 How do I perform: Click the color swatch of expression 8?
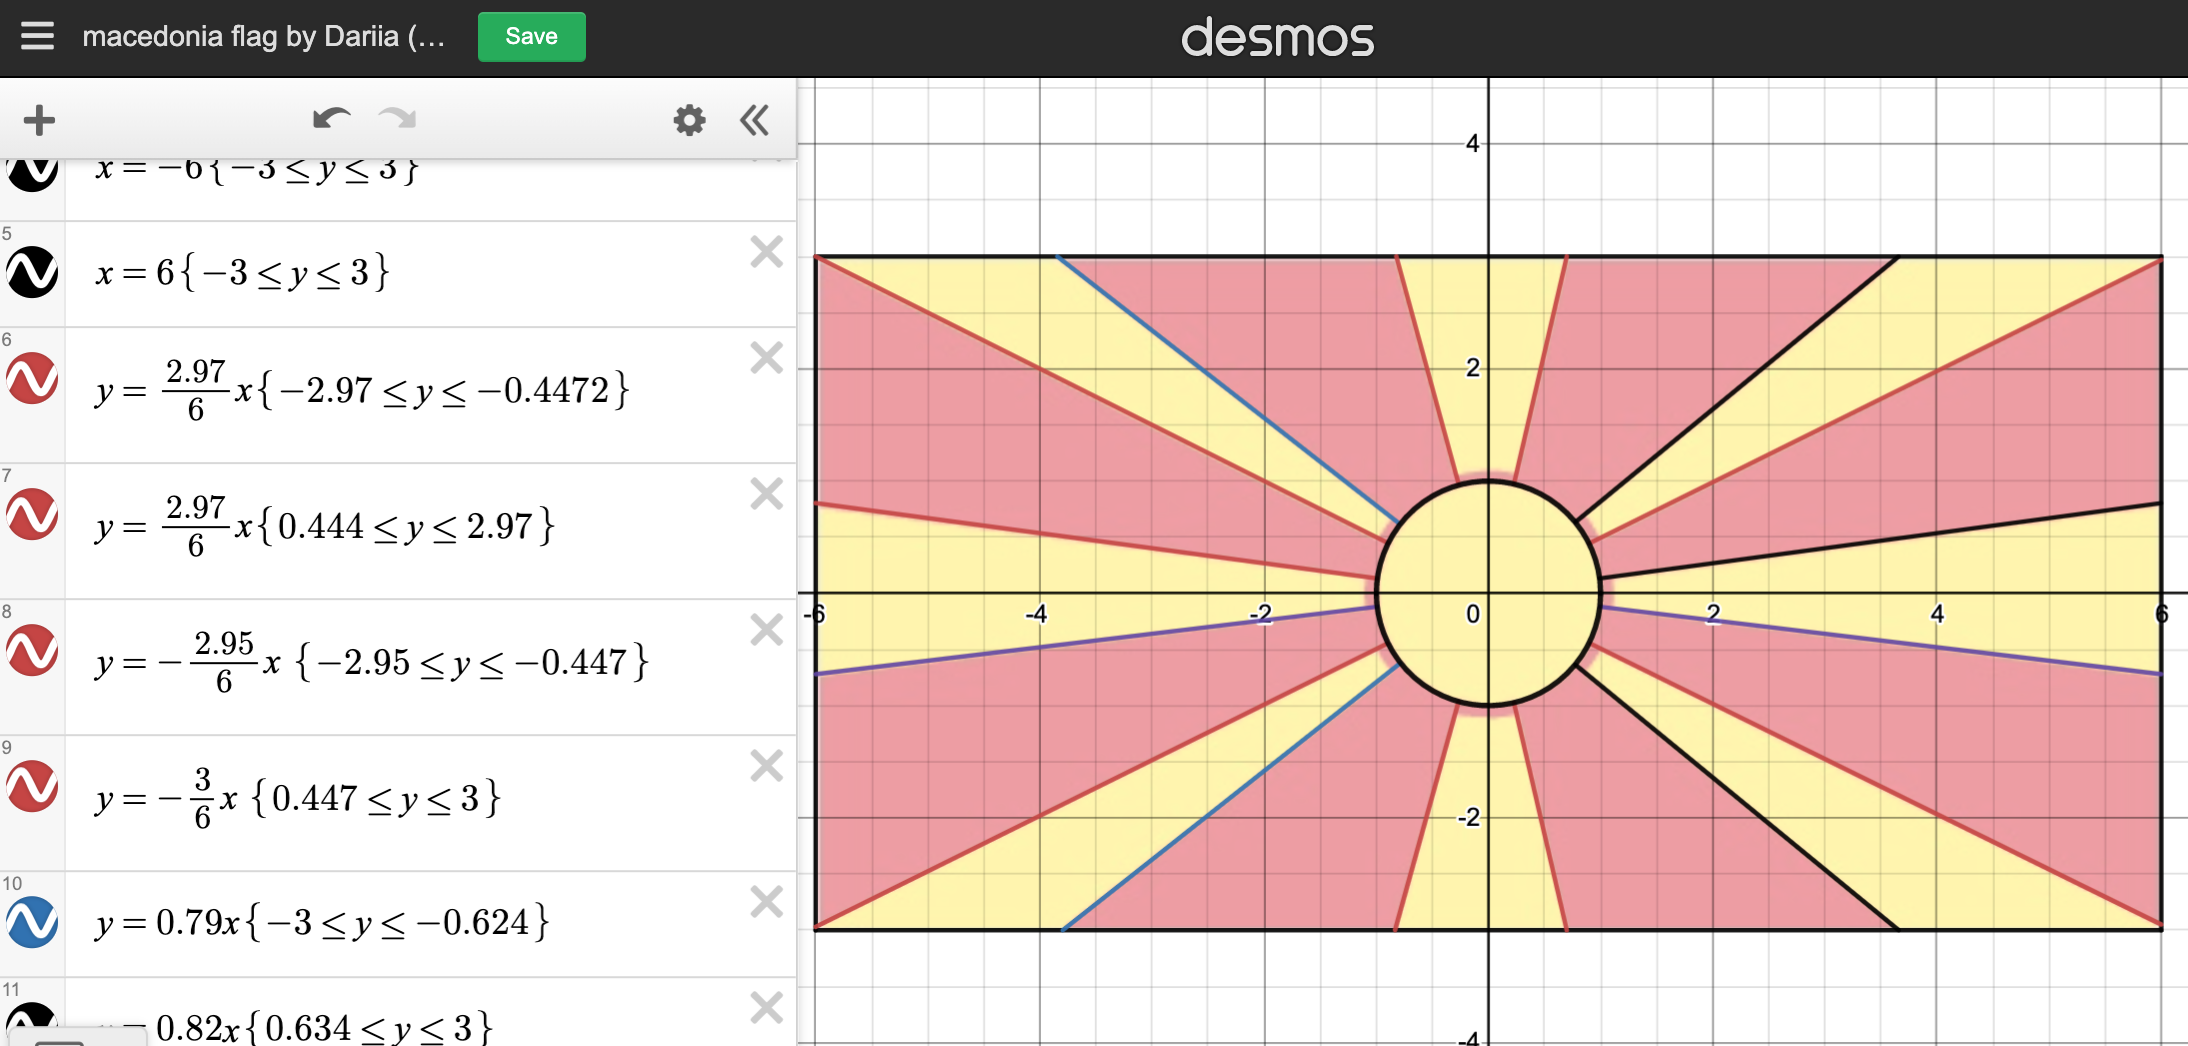[x=31, y=652]
